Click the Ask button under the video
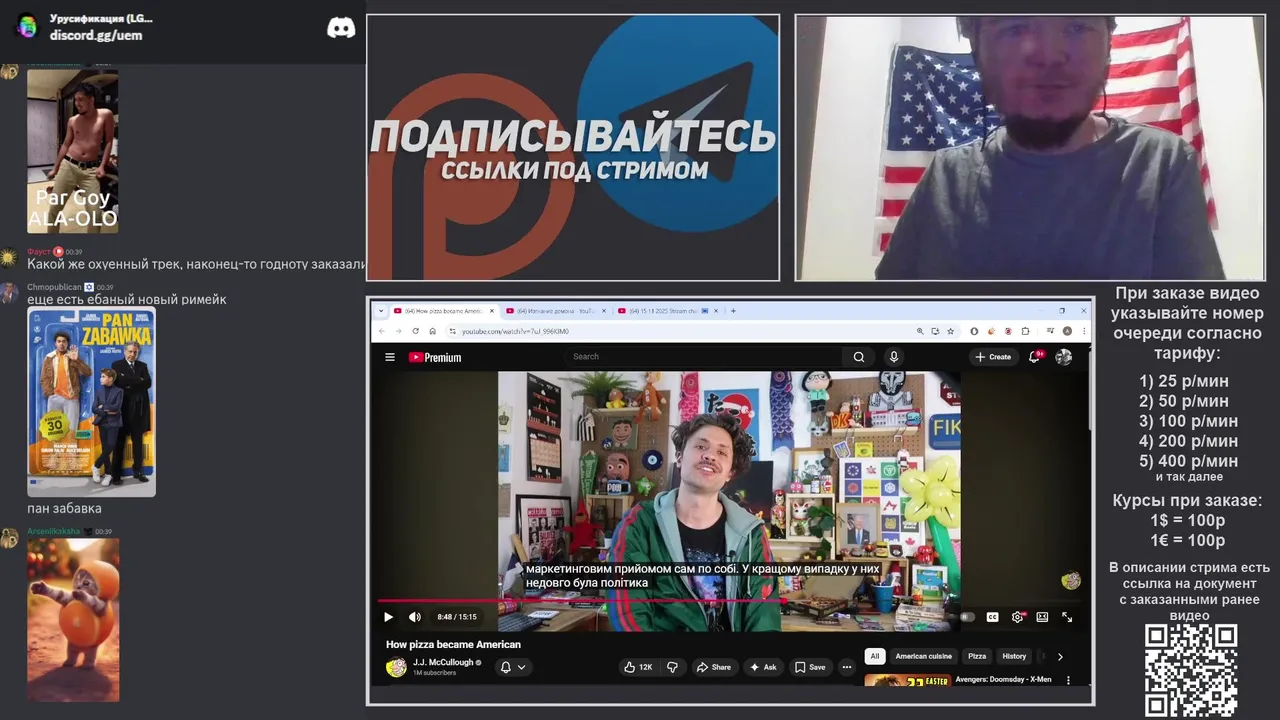This screenshot has width=1280, height=720. [x=763, y=667]
